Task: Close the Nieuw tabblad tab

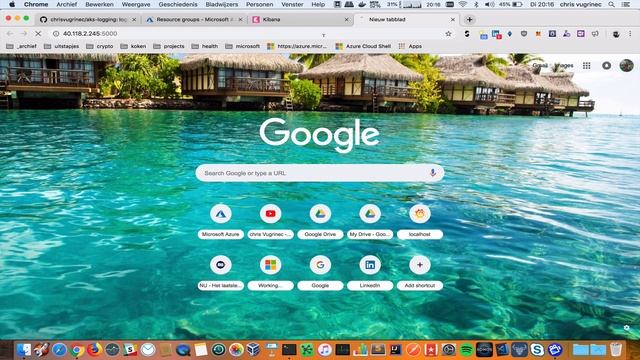Action: [453, 20]
